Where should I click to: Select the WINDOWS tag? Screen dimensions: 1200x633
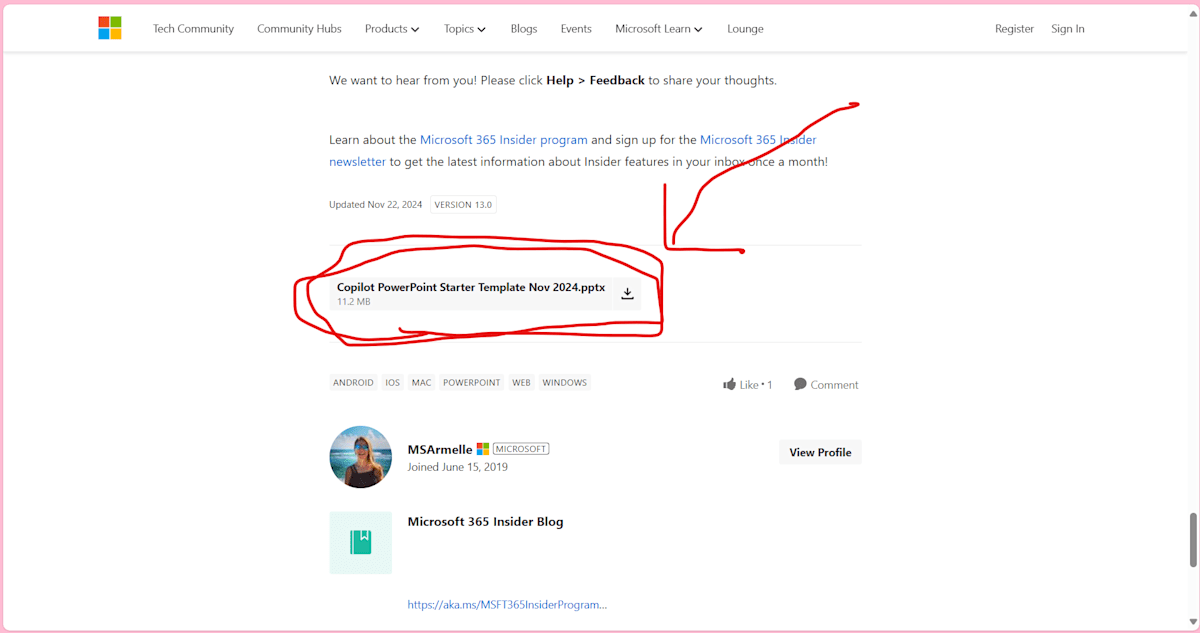[x=565, y=383]
